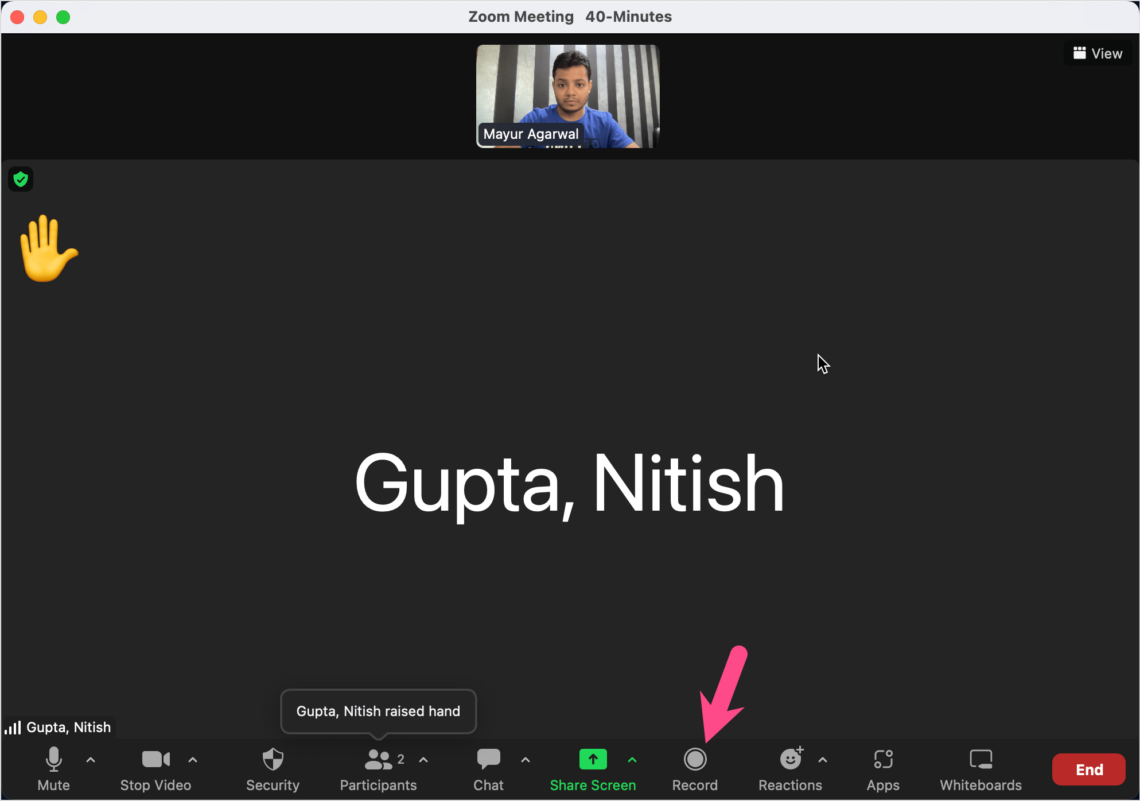Viewport: 1140px width, 801px height.
Task: Open the View menu
Action: click(x=1097, y=53)
